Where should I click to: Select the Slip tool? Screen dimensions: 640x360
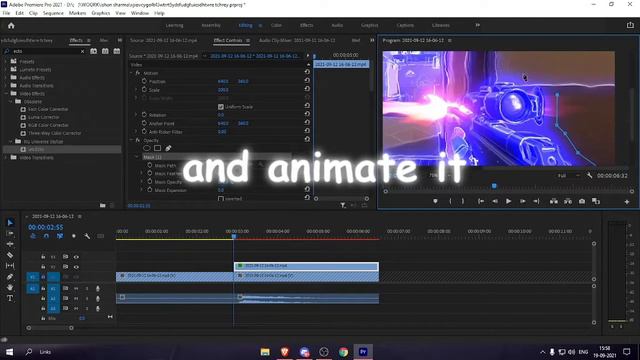pyautogui.click(x=10, y=266)
